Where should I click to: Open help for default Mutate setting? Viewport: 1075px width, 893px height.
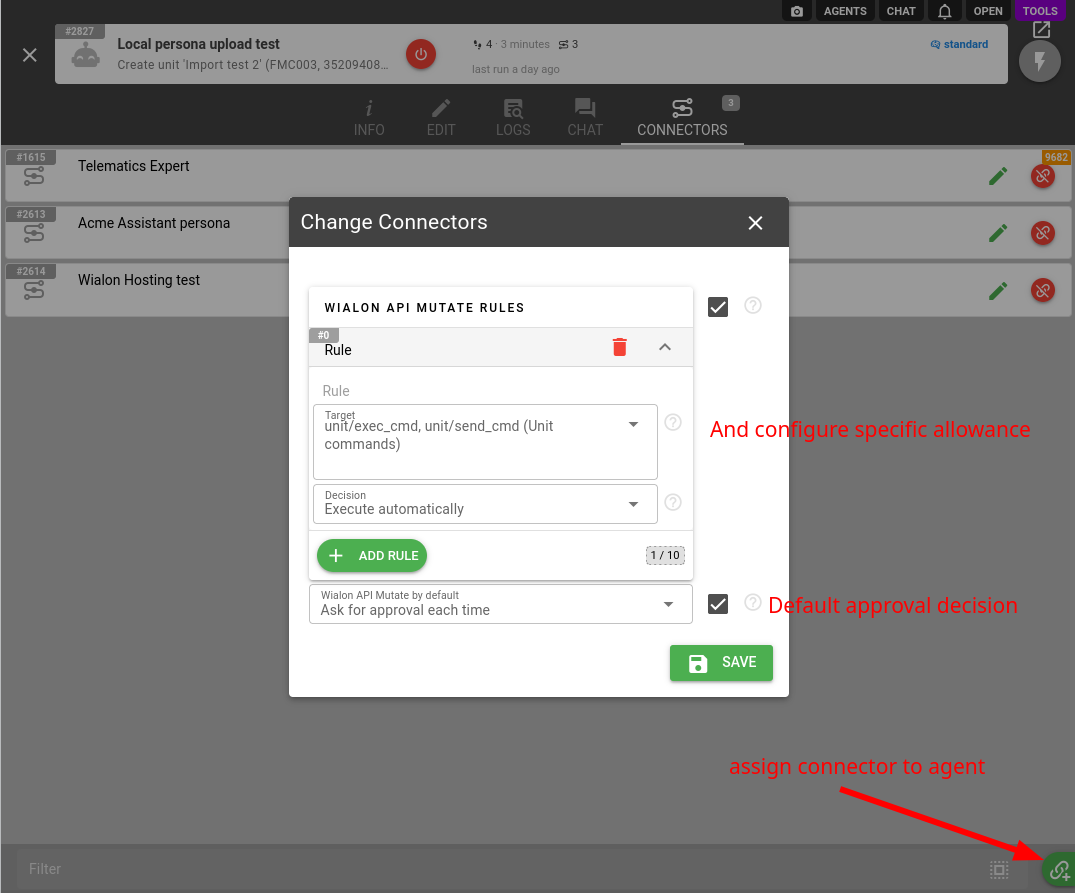[753, 602]
